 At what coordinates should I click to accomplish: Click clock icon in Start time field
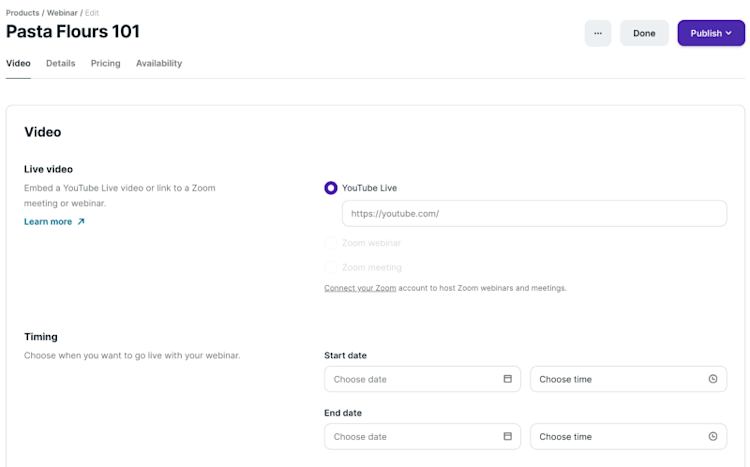(x=712, y=379)
